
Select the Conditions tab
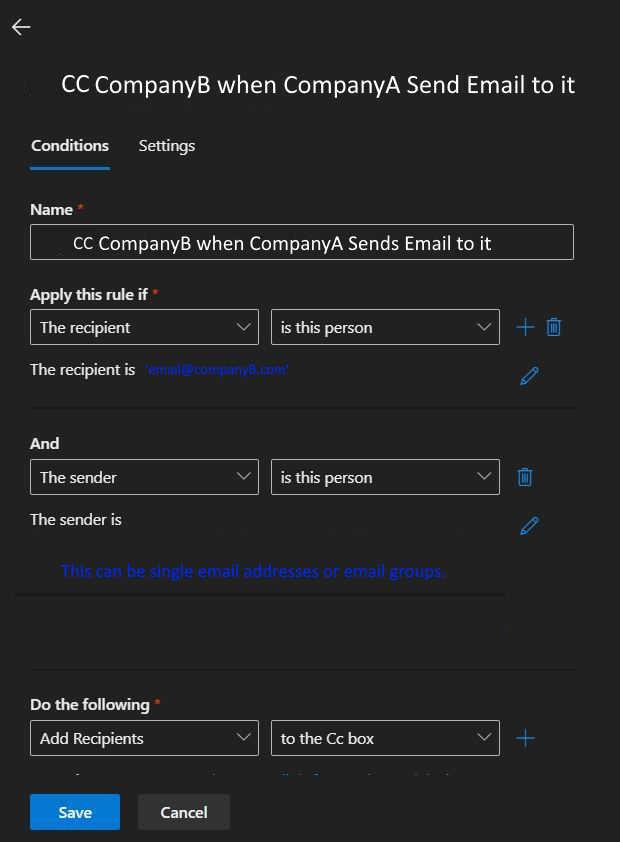click(69, 145)
